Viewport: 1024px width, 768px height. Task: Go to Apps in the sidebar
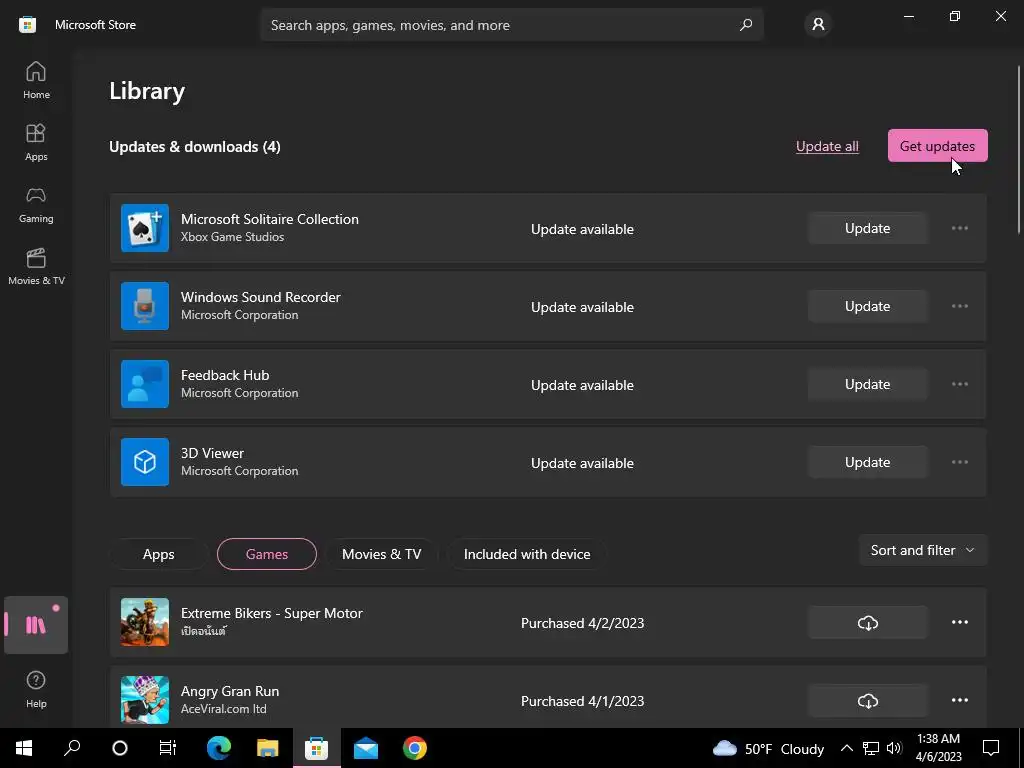[36, 142]
